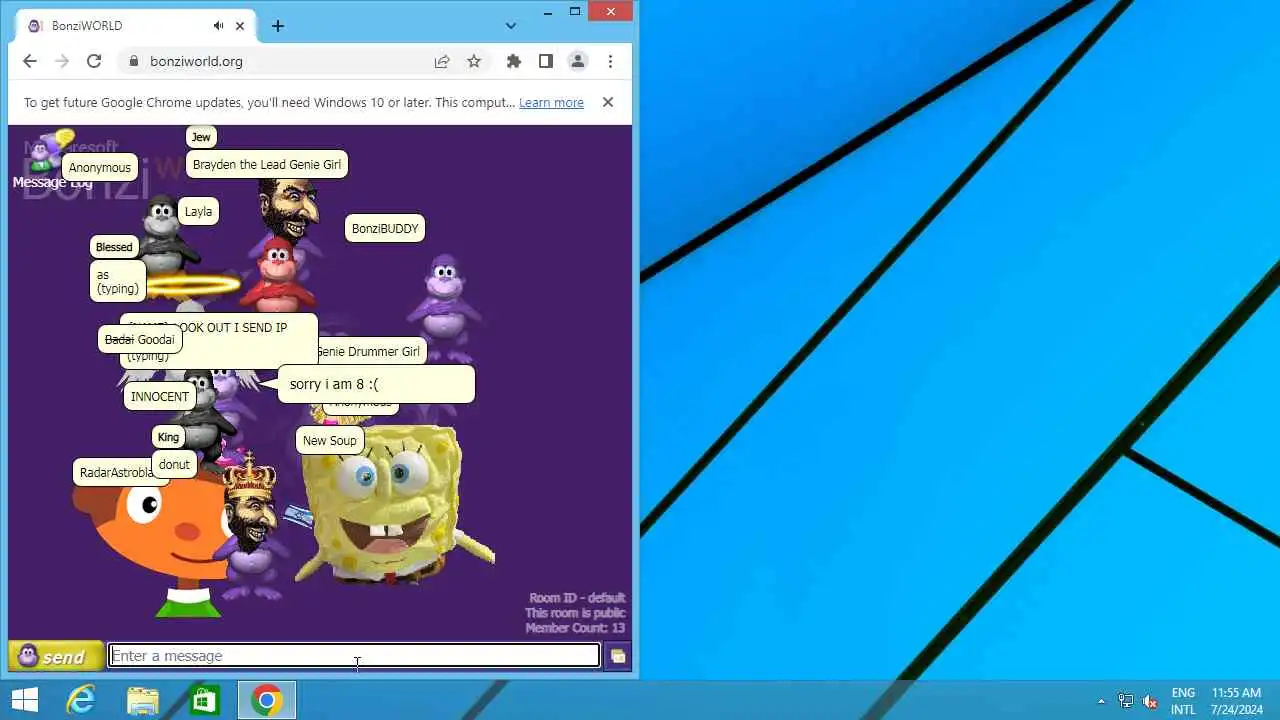
Task: Go back to previous page
Action: [30, 61]
